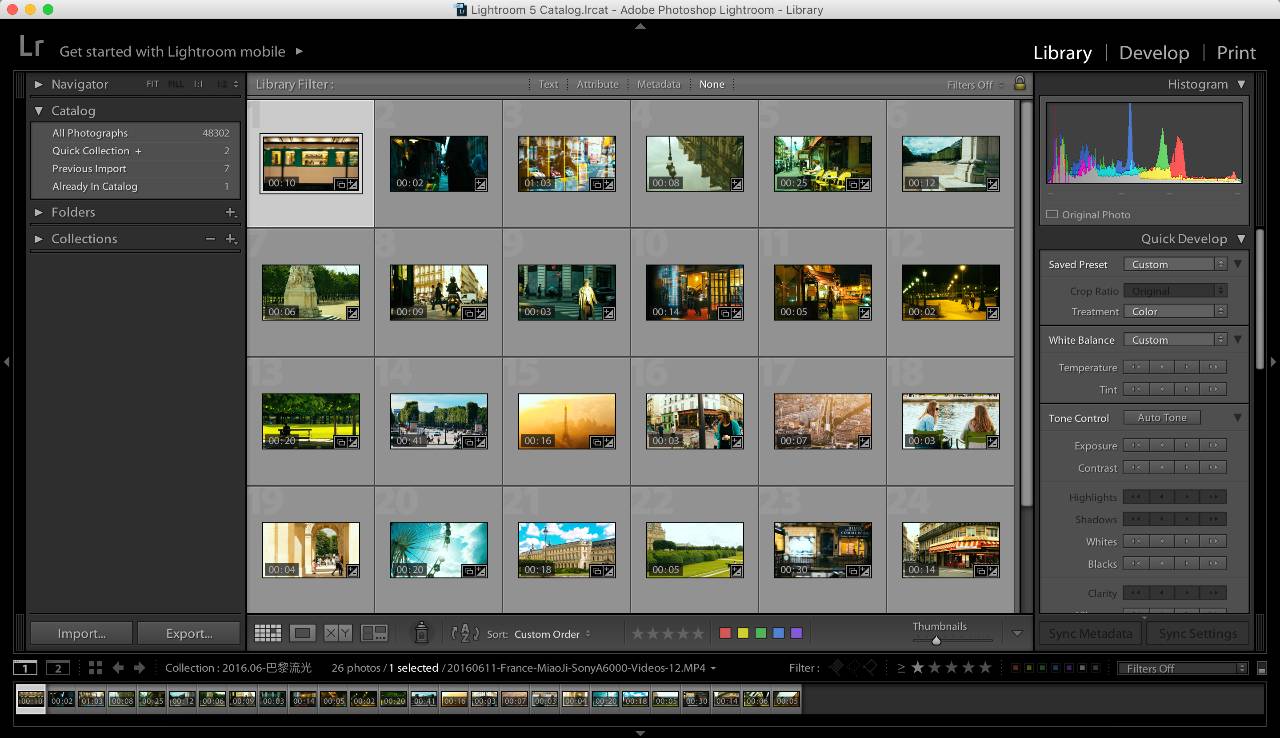Switch to Loupe view icon
Screen dimensions: 1280x738
click(302, 633)
